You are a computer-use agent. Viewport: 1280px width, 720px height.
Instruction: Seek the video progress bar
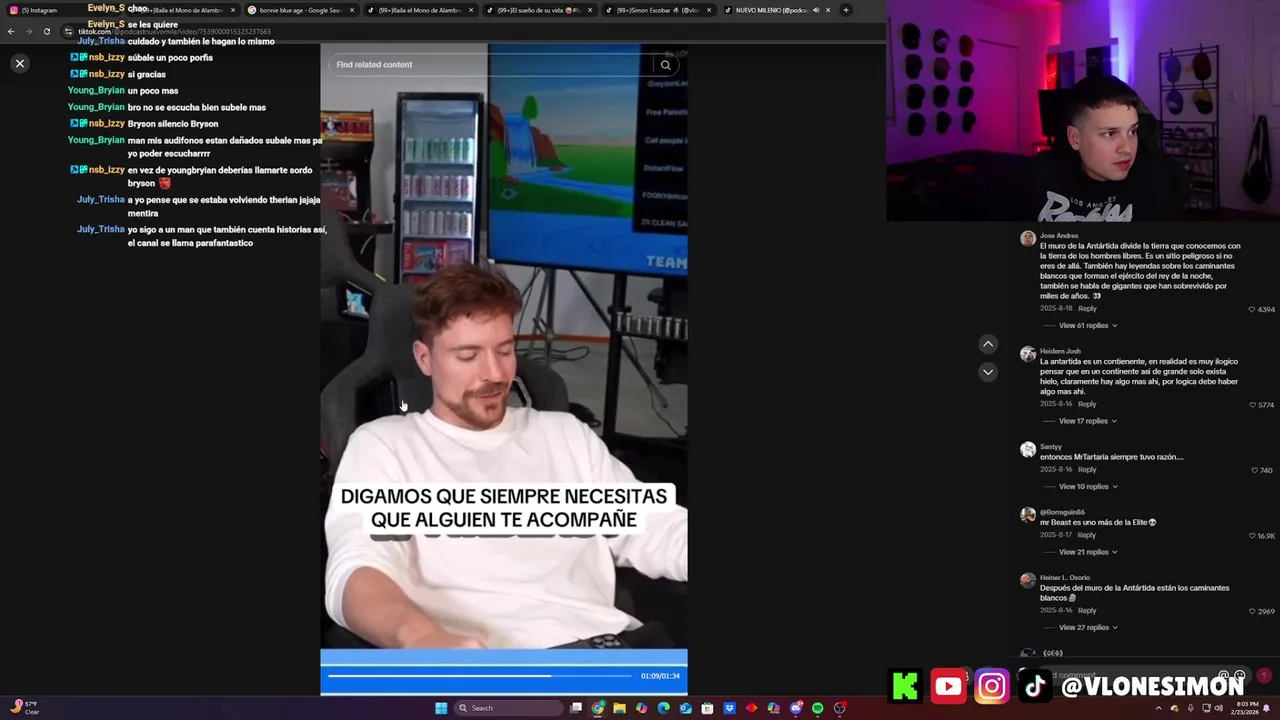[480, 676]
